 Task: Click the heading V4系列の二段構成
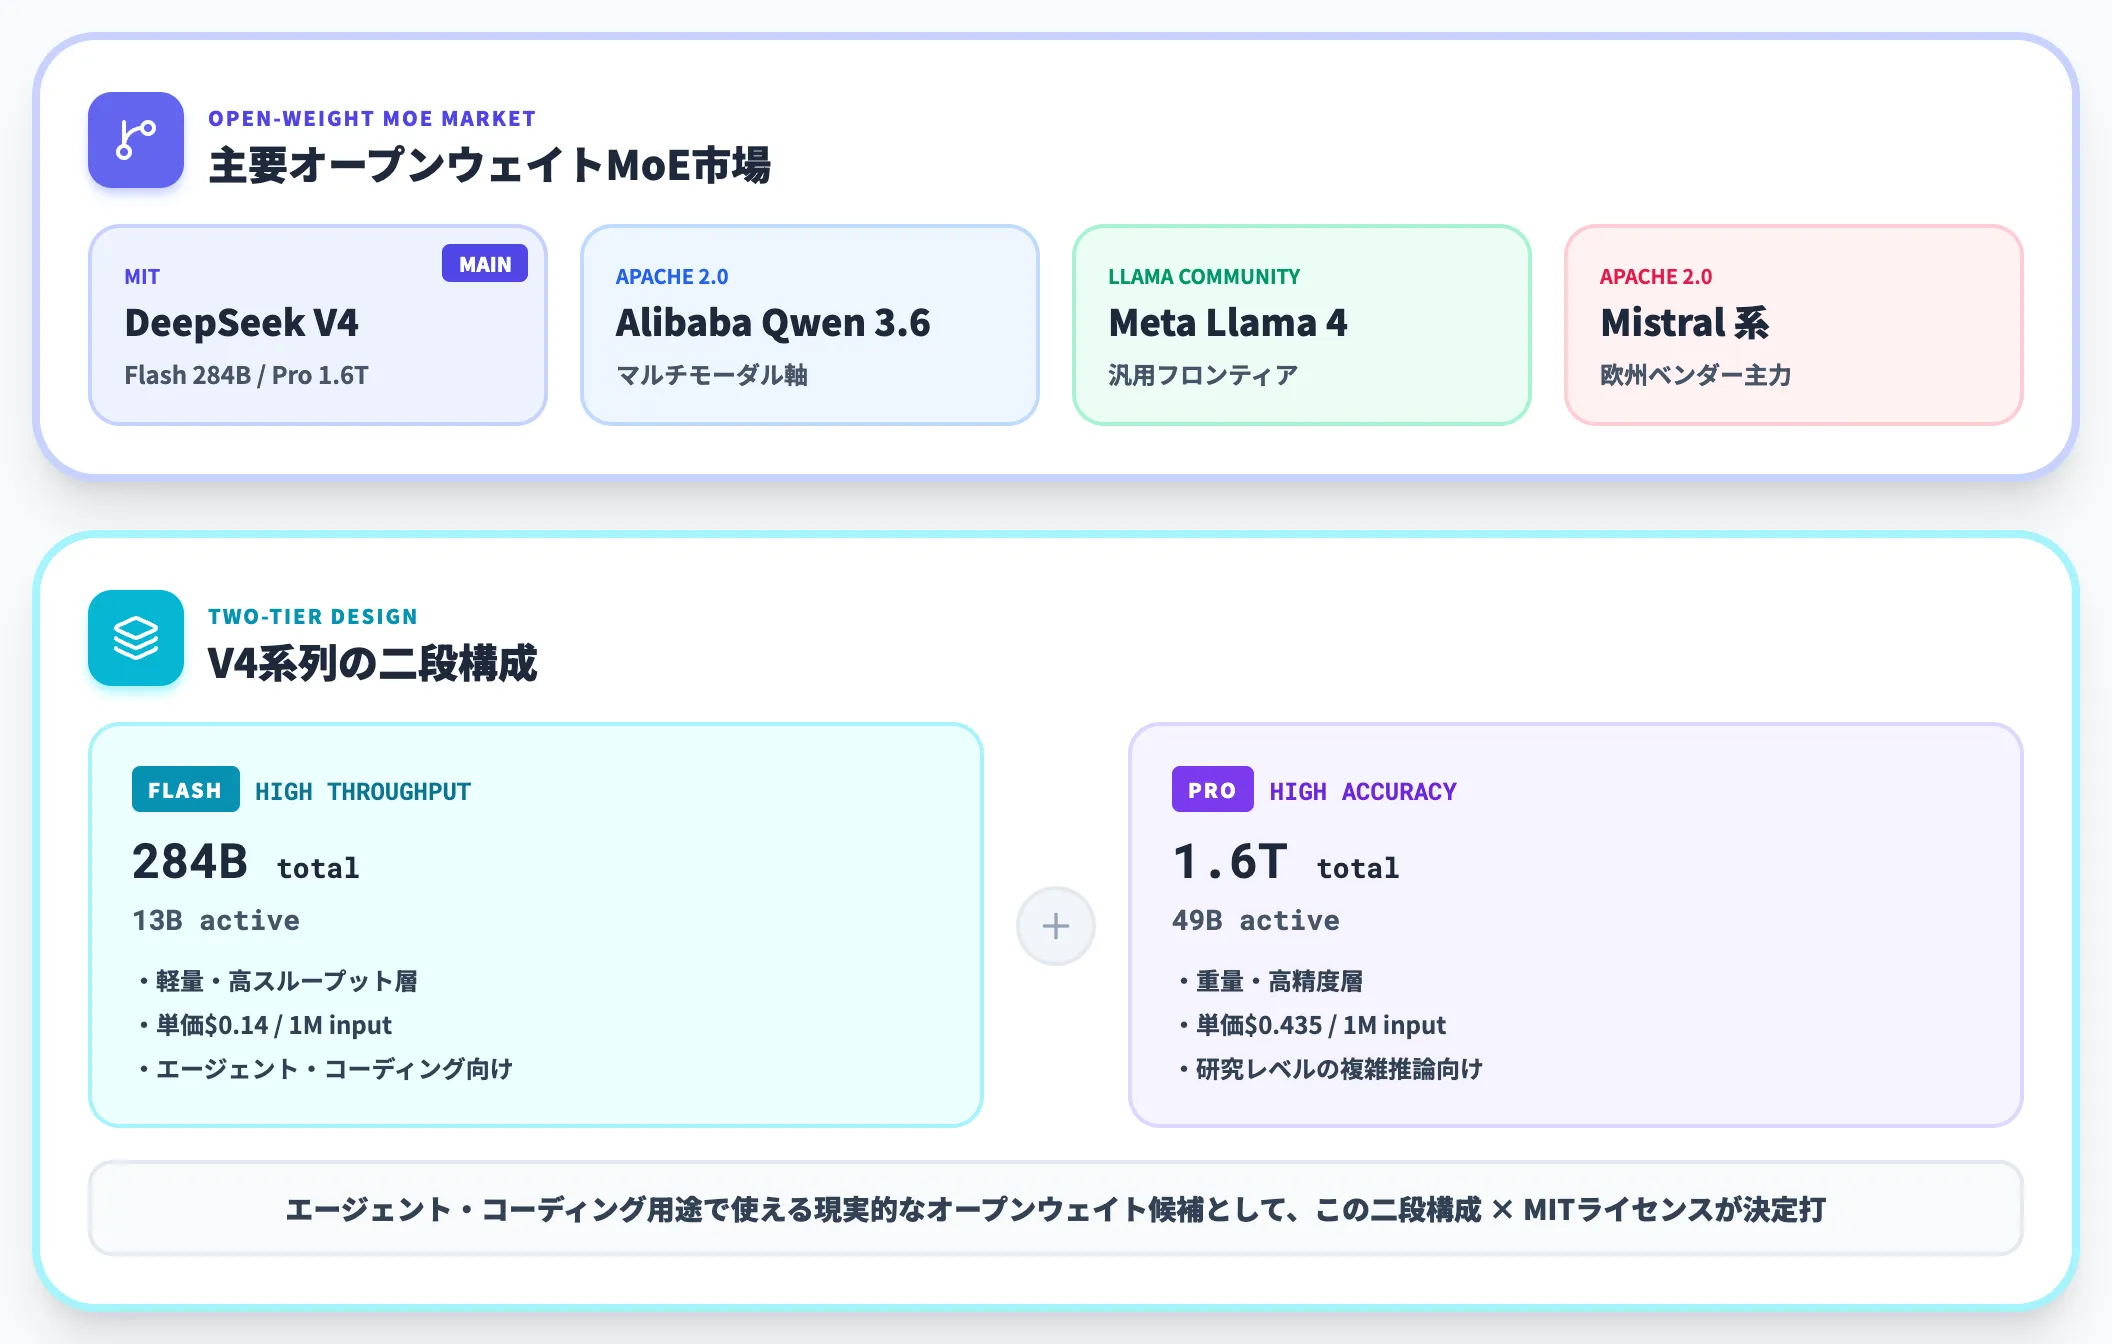tap(373, 663)
